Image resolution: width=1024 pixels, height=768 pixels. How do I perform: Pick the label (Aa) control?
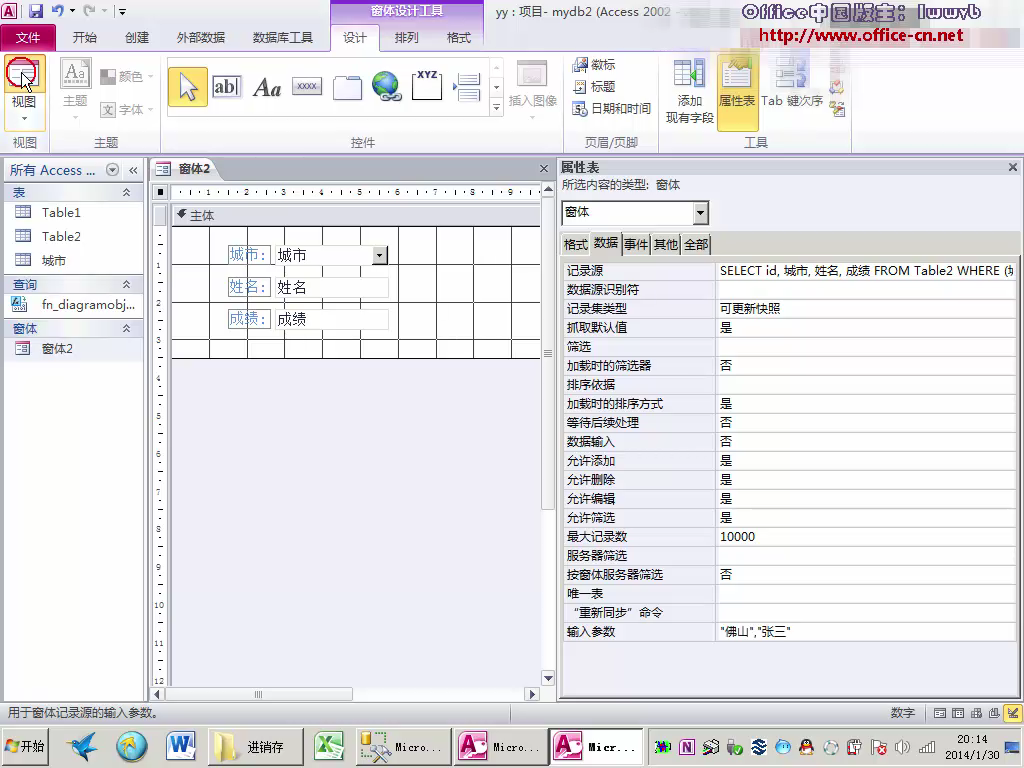tap(266, 87)
